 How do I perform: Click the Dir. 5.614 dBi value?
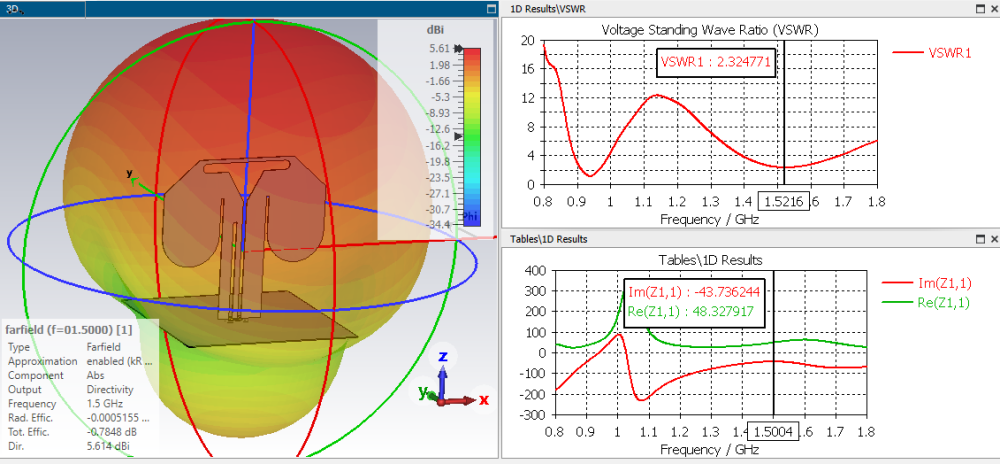107,446
